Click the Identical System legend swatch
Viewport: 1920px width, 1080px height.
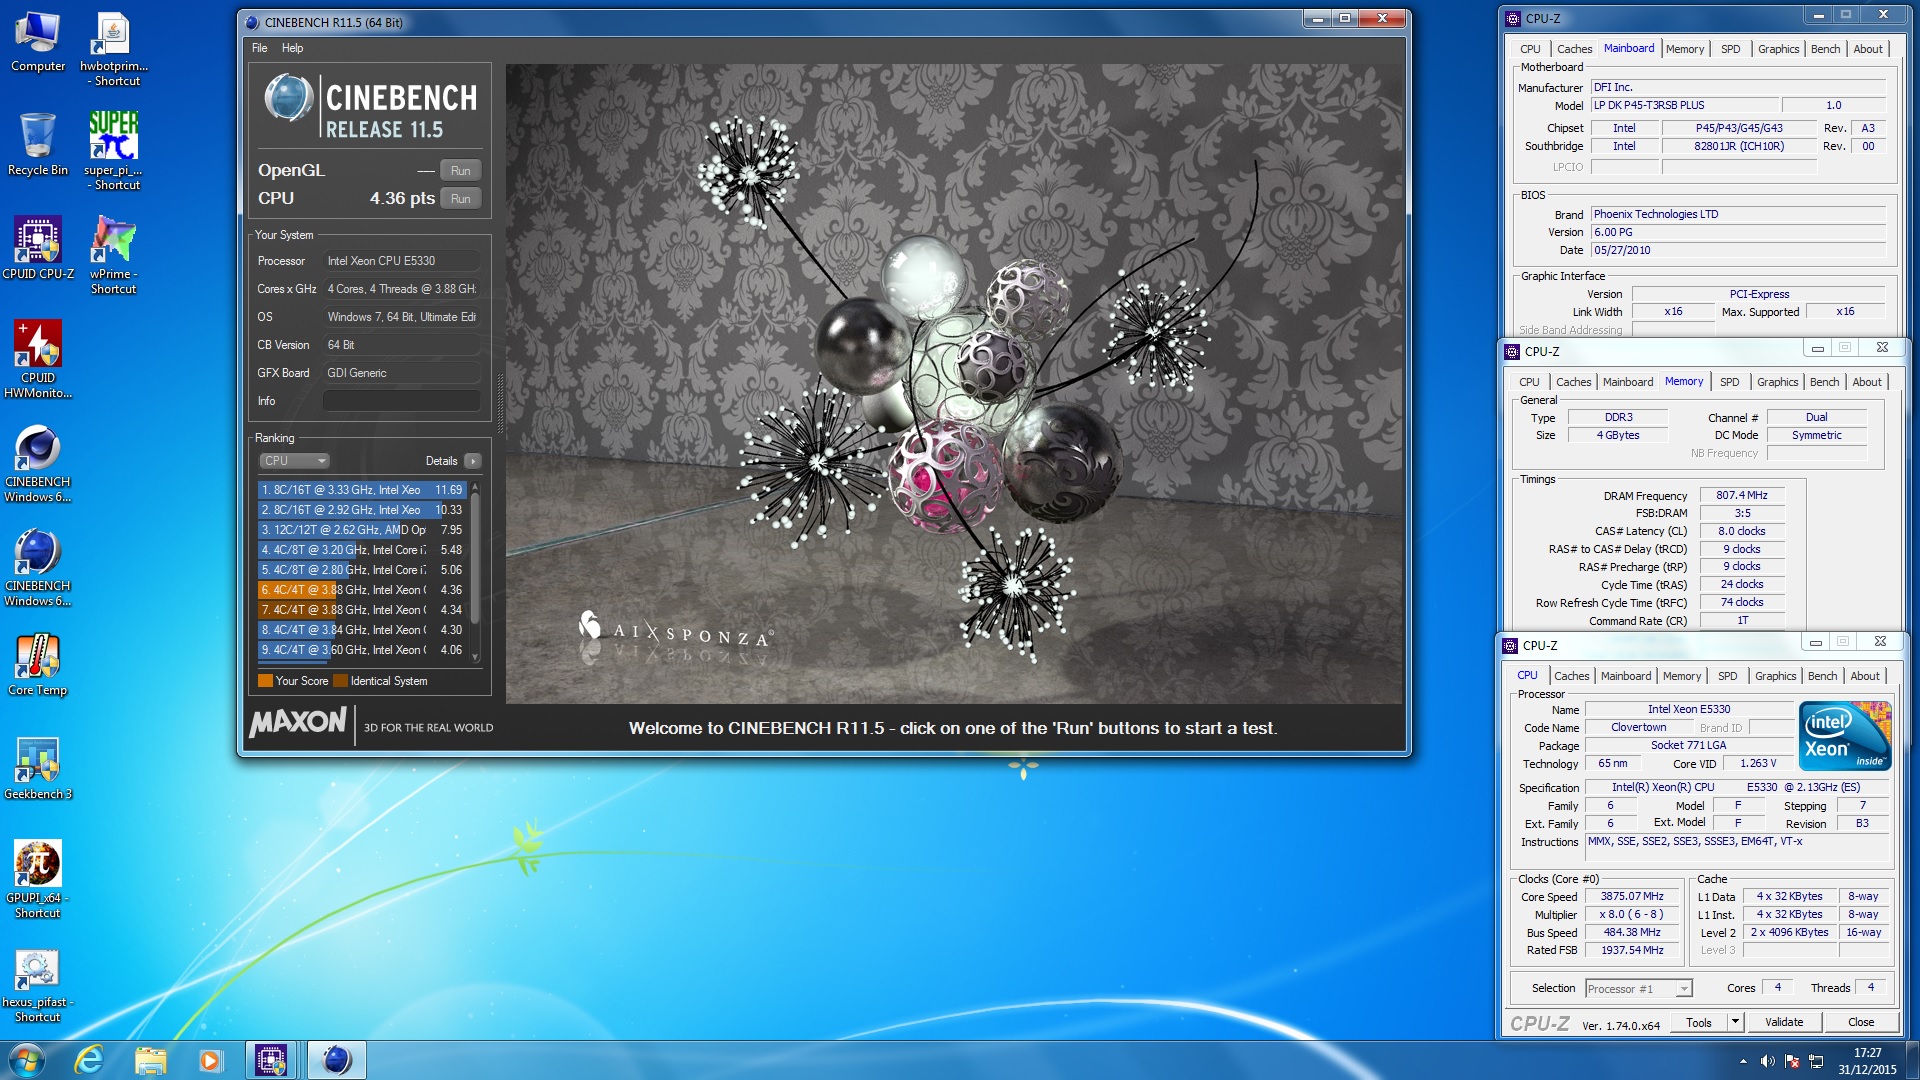point(340,681)
